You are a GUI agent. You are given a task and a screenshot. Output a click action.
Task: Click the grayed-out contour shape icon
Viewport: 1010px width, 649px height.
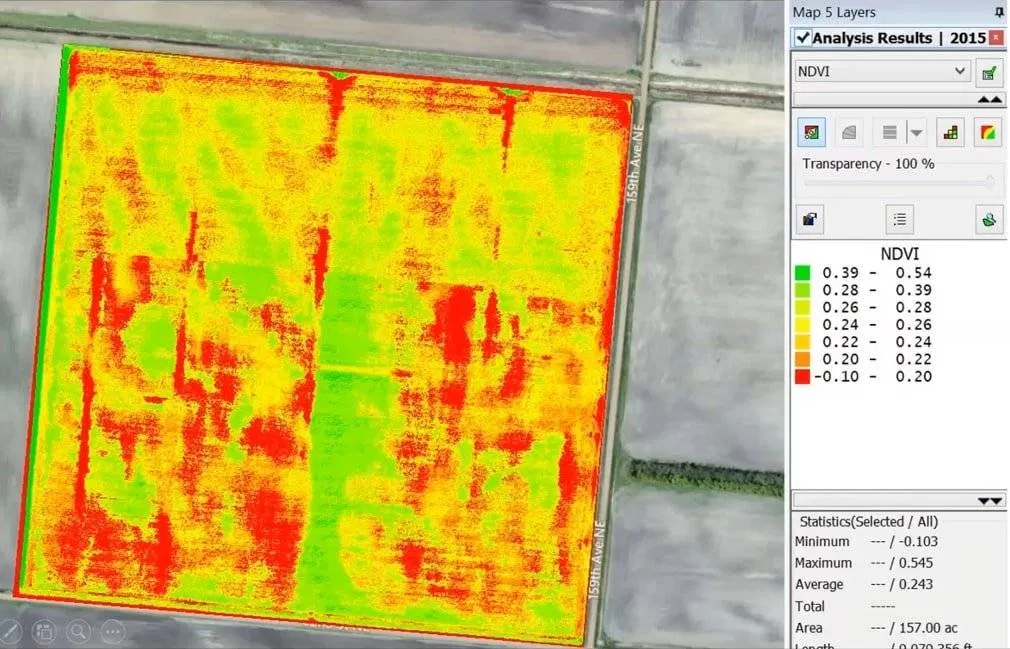849,132
